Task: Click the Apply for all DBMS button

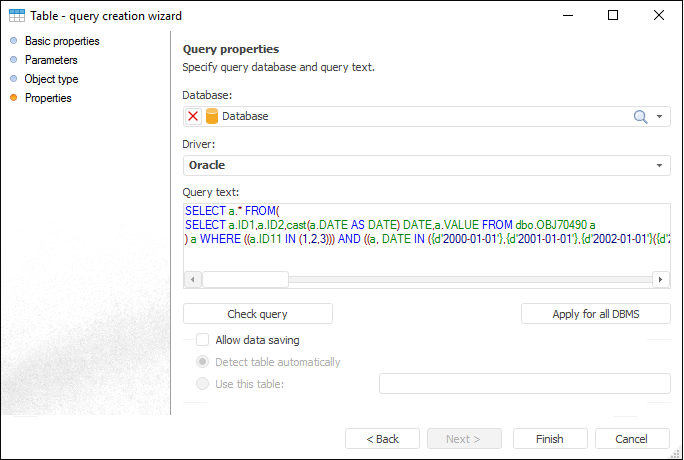Action: pos(596,314)
